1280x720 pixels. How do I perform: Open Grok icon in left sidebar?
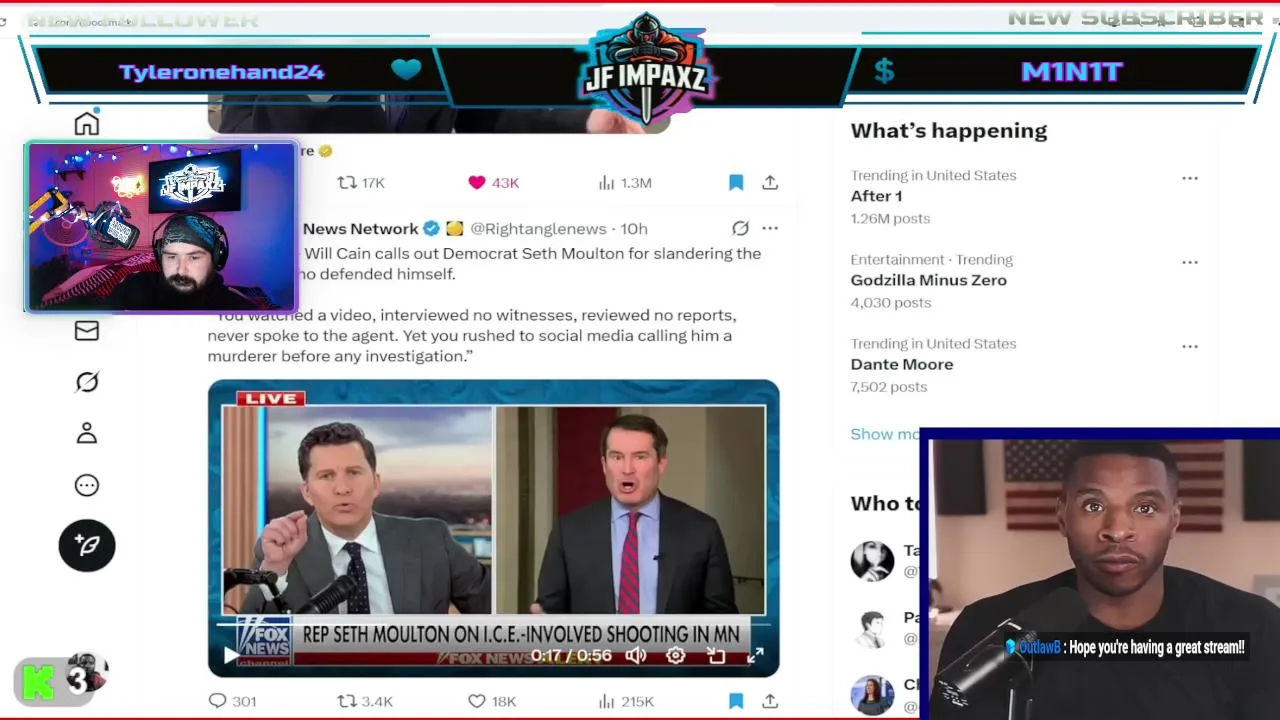coord(87,382)
